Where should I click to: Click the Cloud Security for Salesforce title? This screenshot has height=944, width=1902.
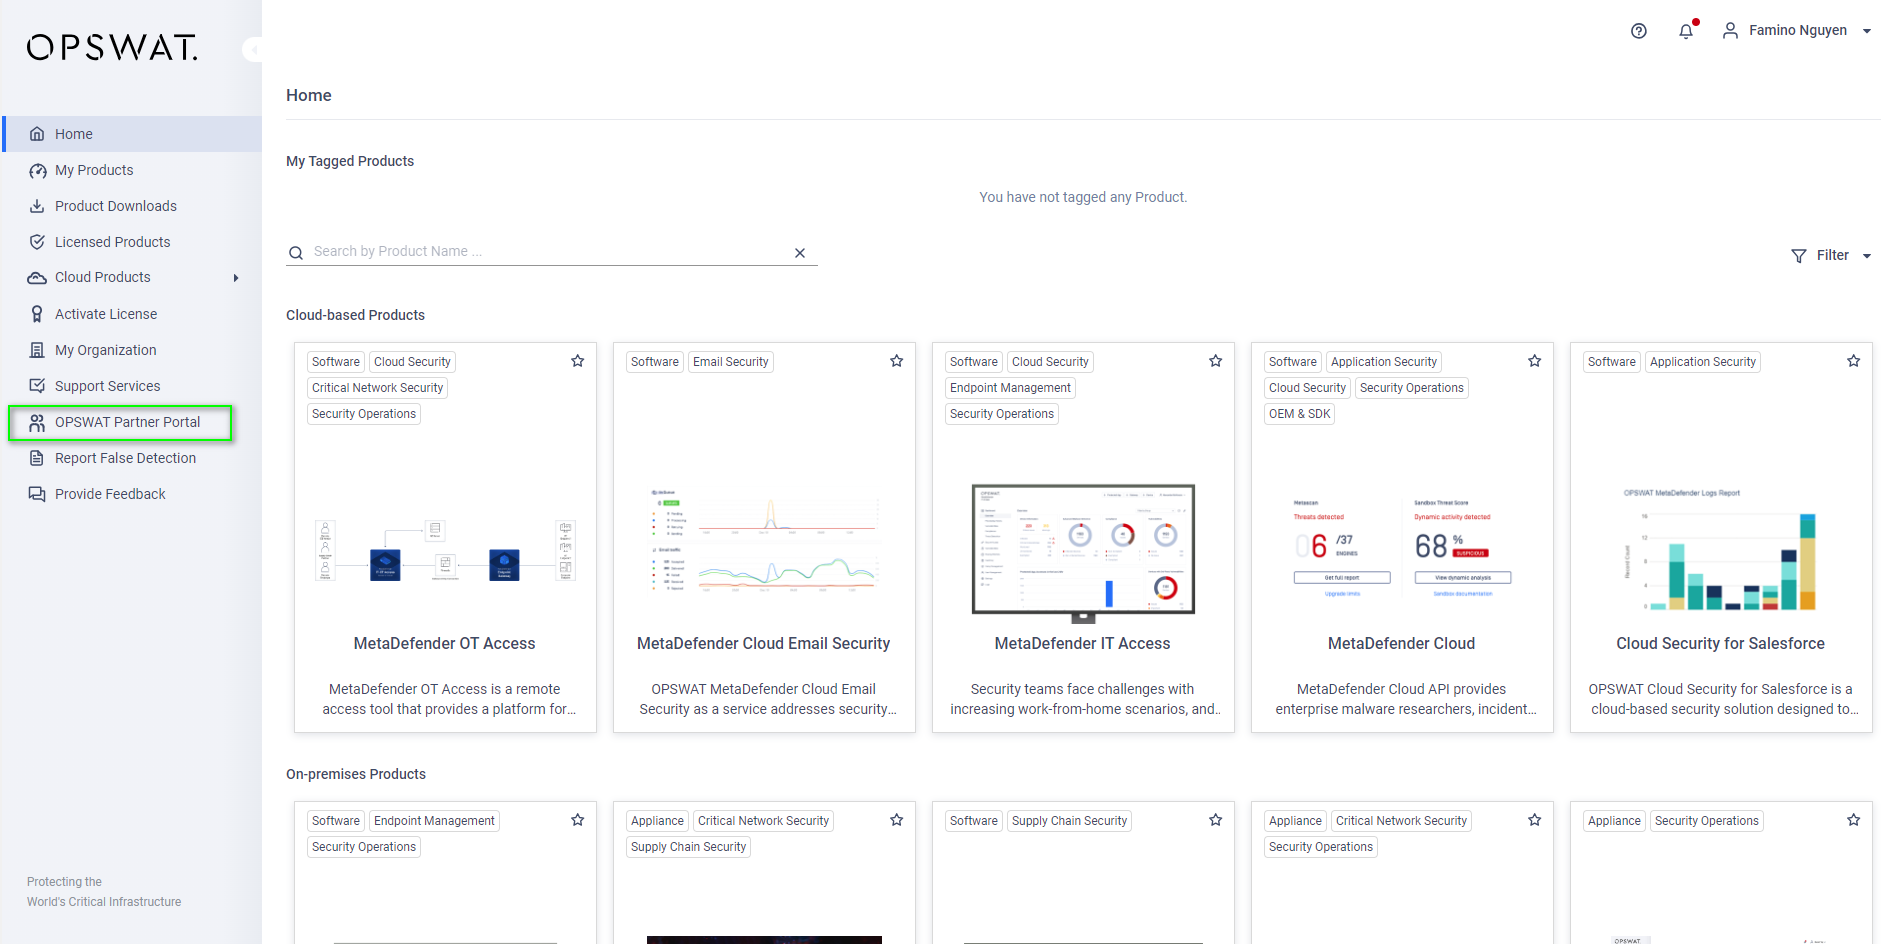click(1720, 644)
